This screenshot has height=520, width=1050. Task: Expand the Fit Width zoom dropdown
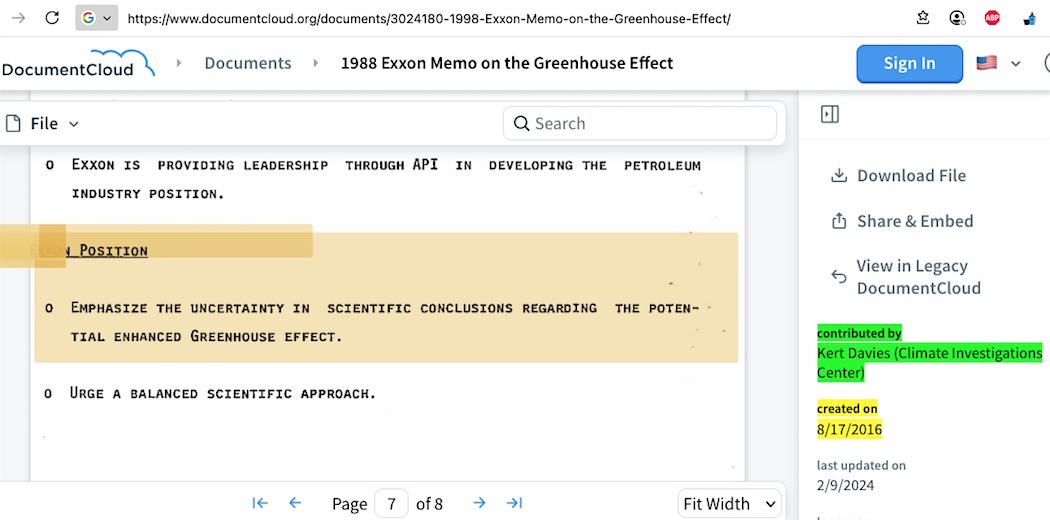(729, 504)
